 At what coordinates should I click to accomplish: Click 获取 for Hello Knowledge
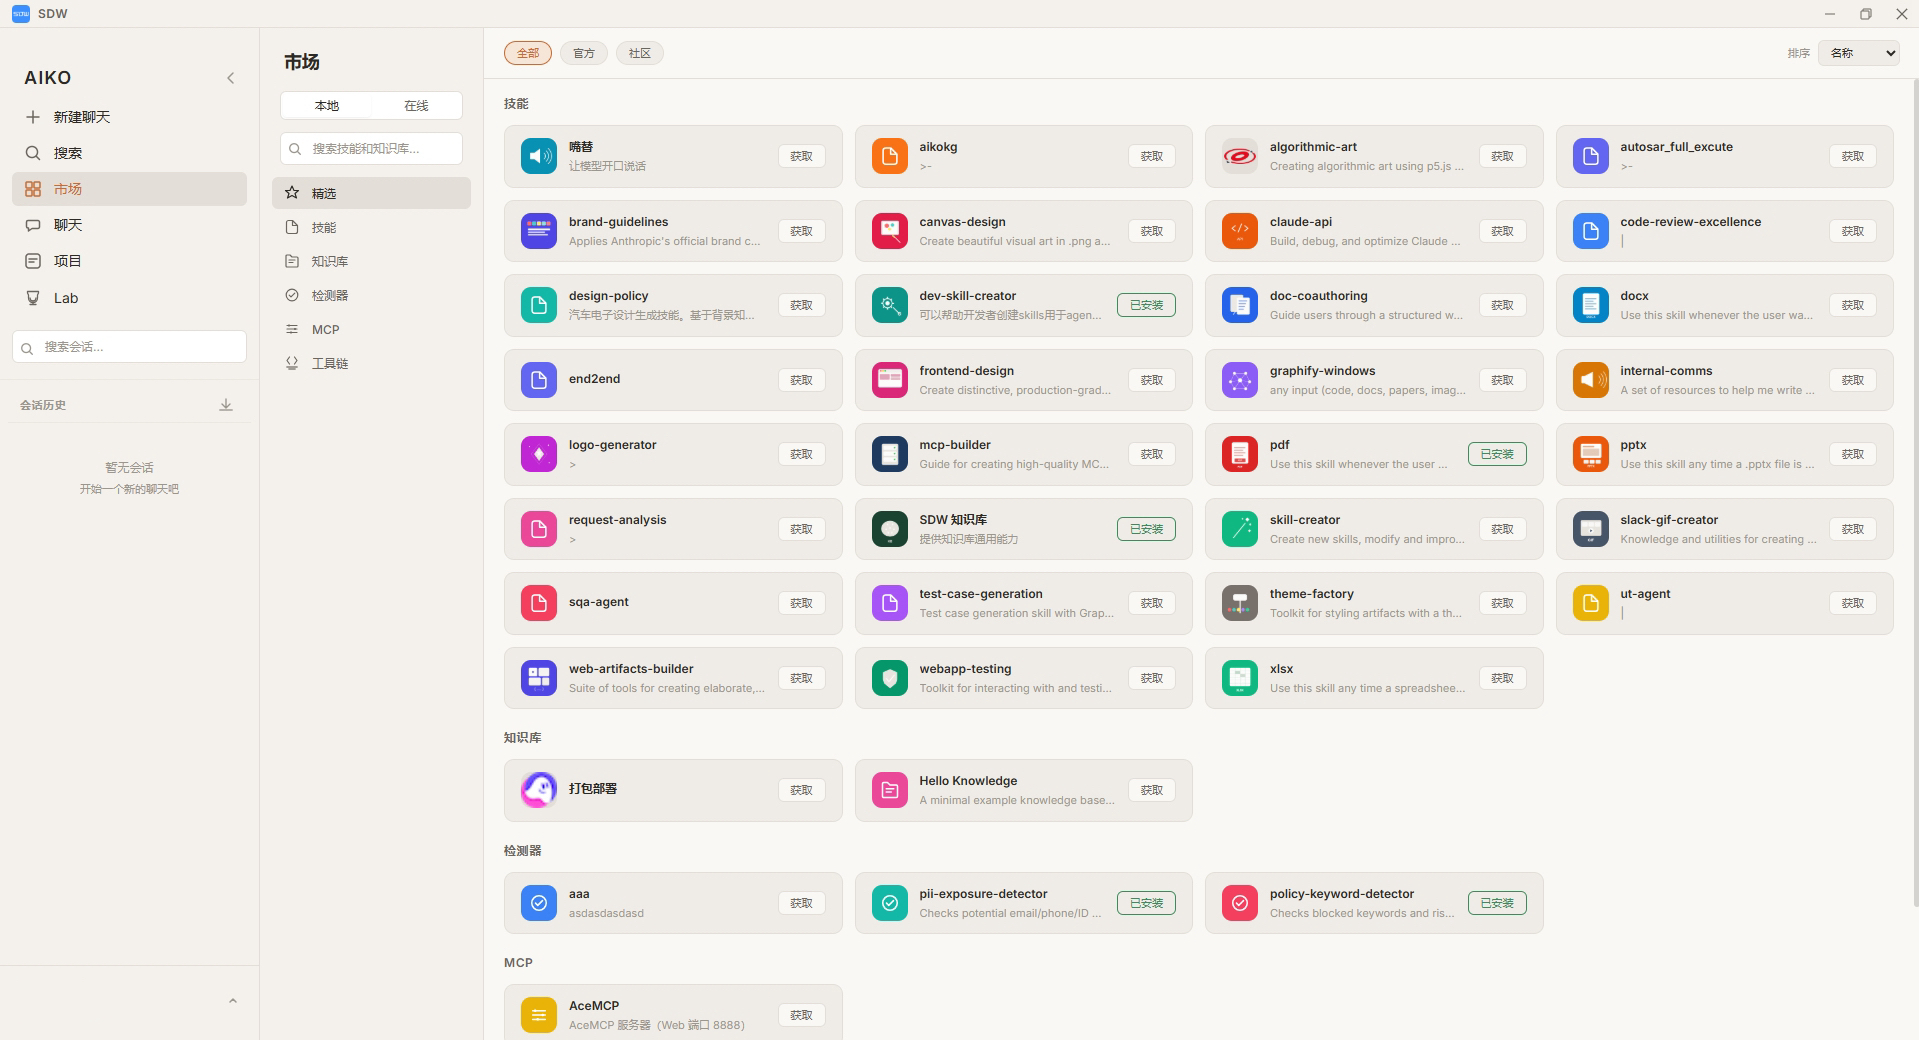tap(1151, 790)
